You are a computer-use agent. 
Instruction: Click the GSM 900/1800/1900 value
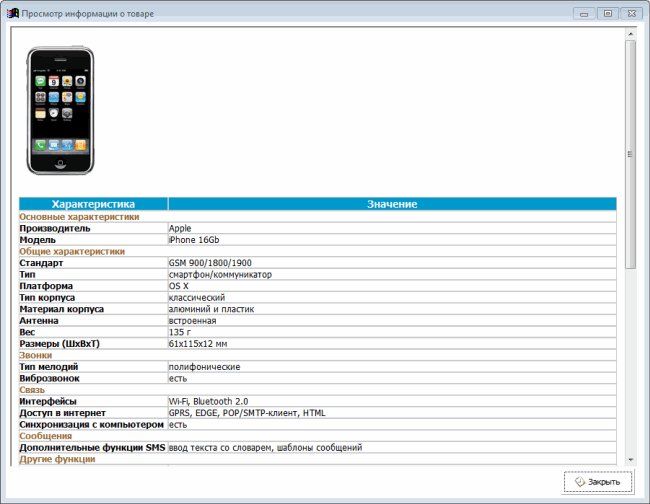210,263
